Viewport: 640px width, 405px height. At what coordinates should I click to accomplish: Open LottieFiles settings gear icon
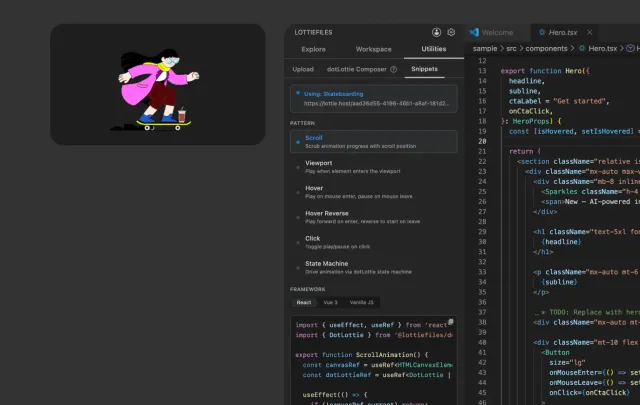point(451,32)
